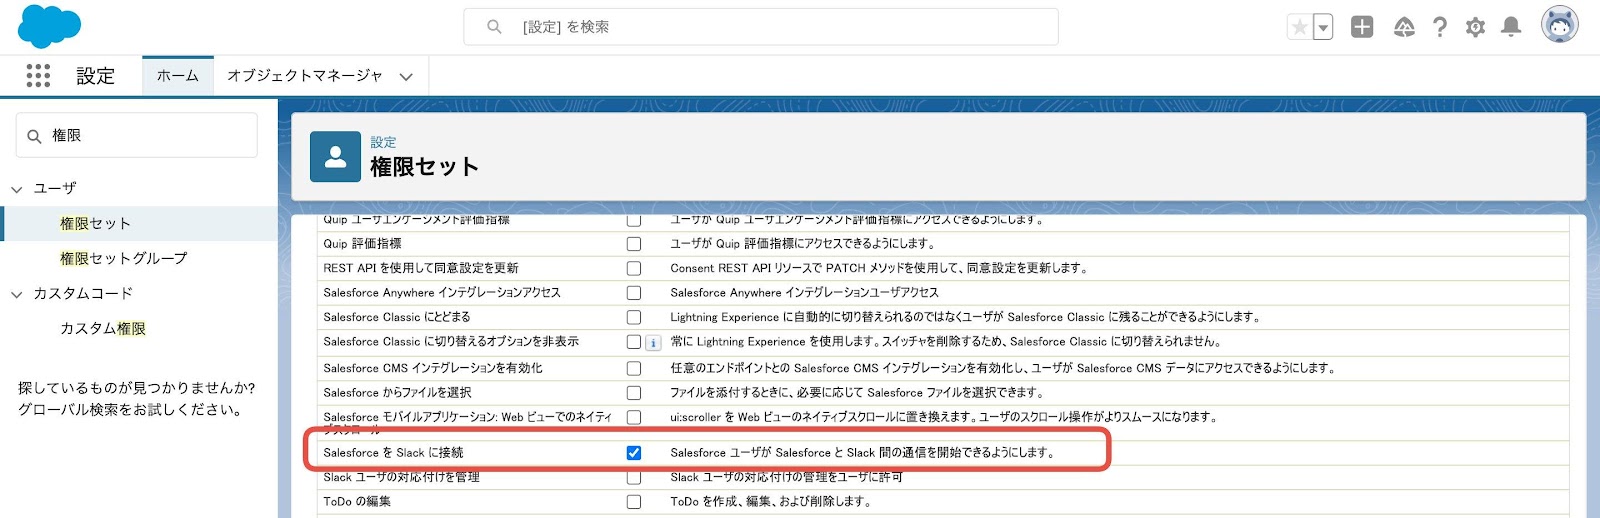Screen dimensions: 1600x518
Task: Click the favorites star icon
Action: coord(1299,28)
